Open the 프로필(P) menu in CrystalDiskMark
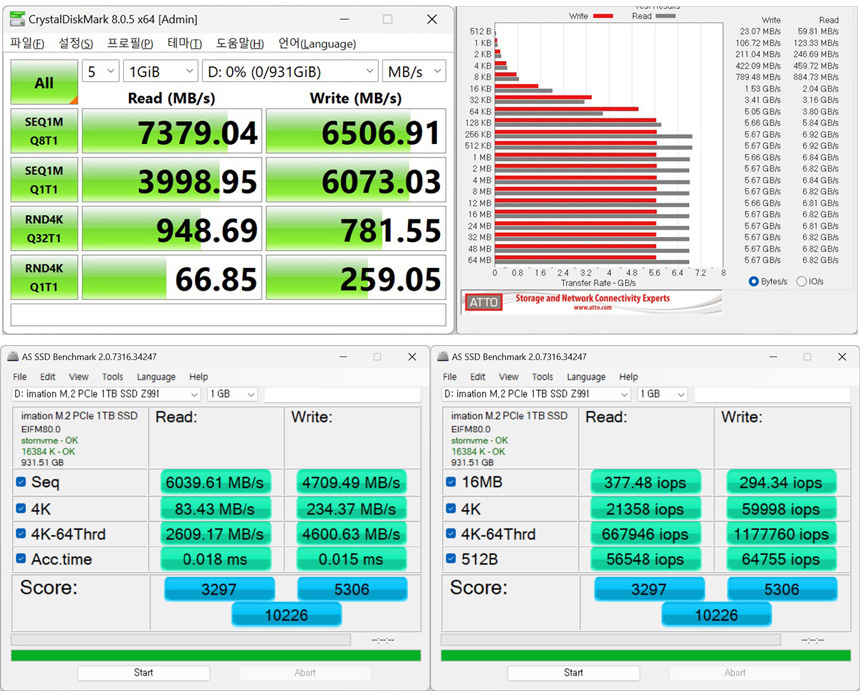860x695 pixels. [x=130, y=43]
